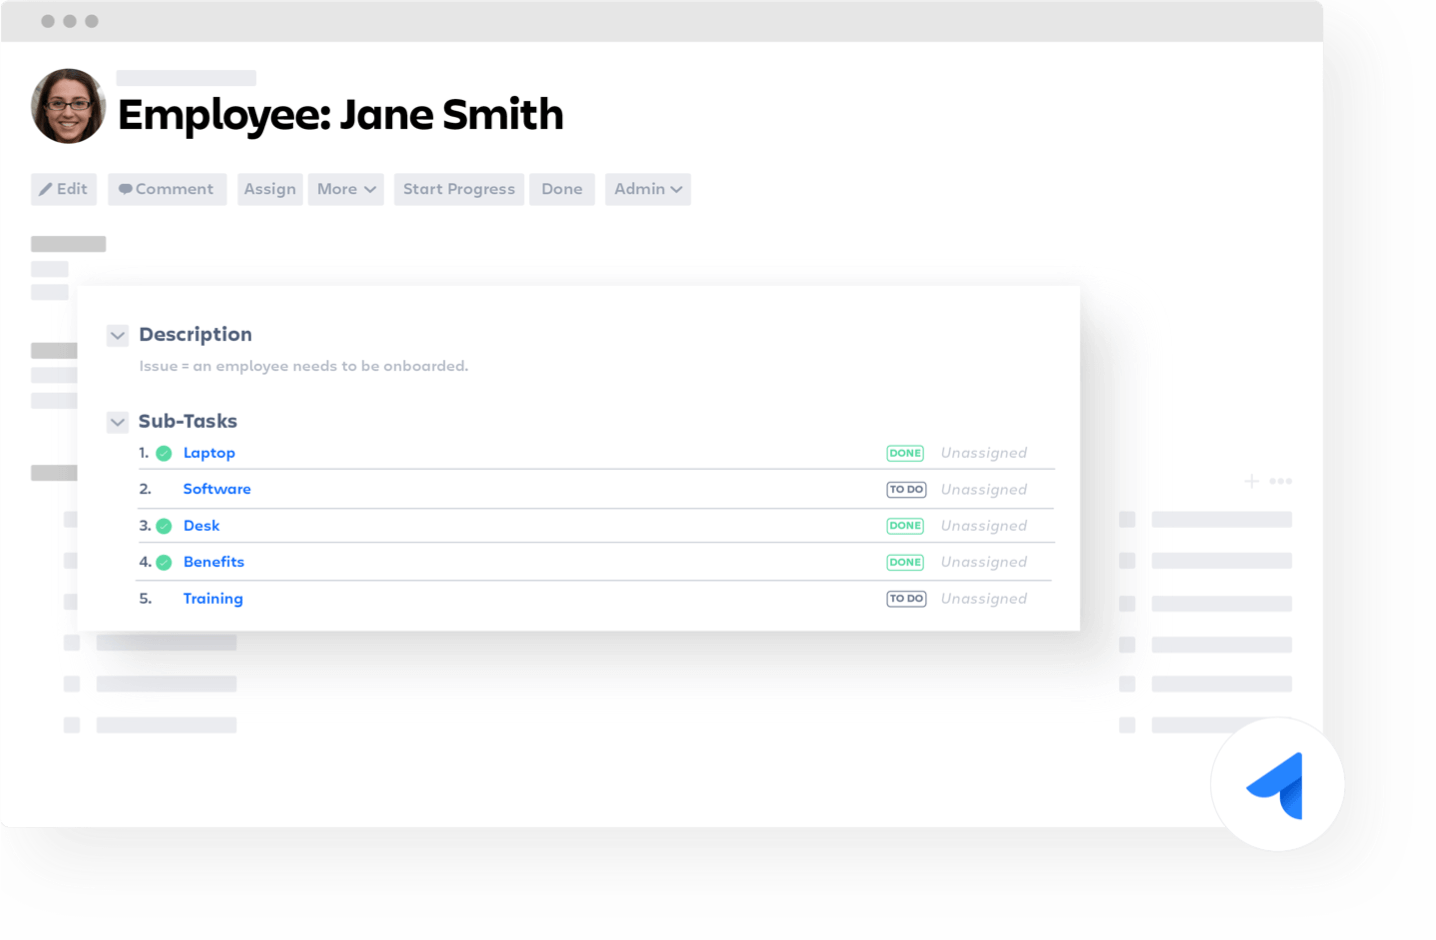1436x940 pixels.
Task: Collapse the Sub-Tasks section chevron
Action: pyautogui.click(x=117, y=421)
